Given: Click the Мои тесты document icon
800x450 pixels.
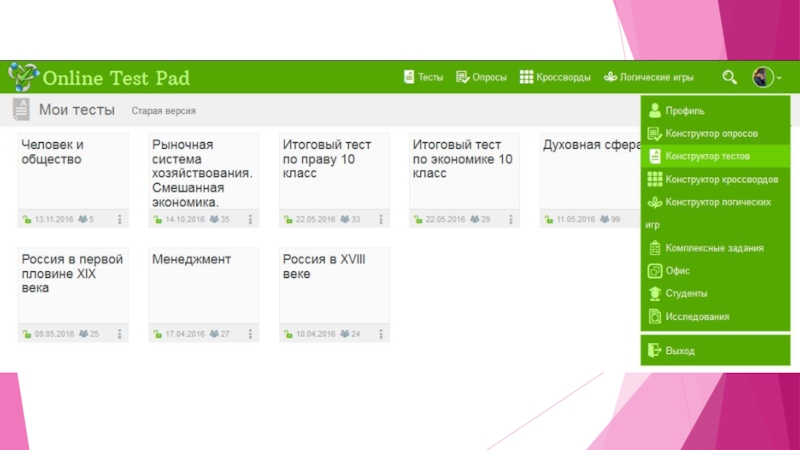Looking at the screenshot, I should coord(21,109).
